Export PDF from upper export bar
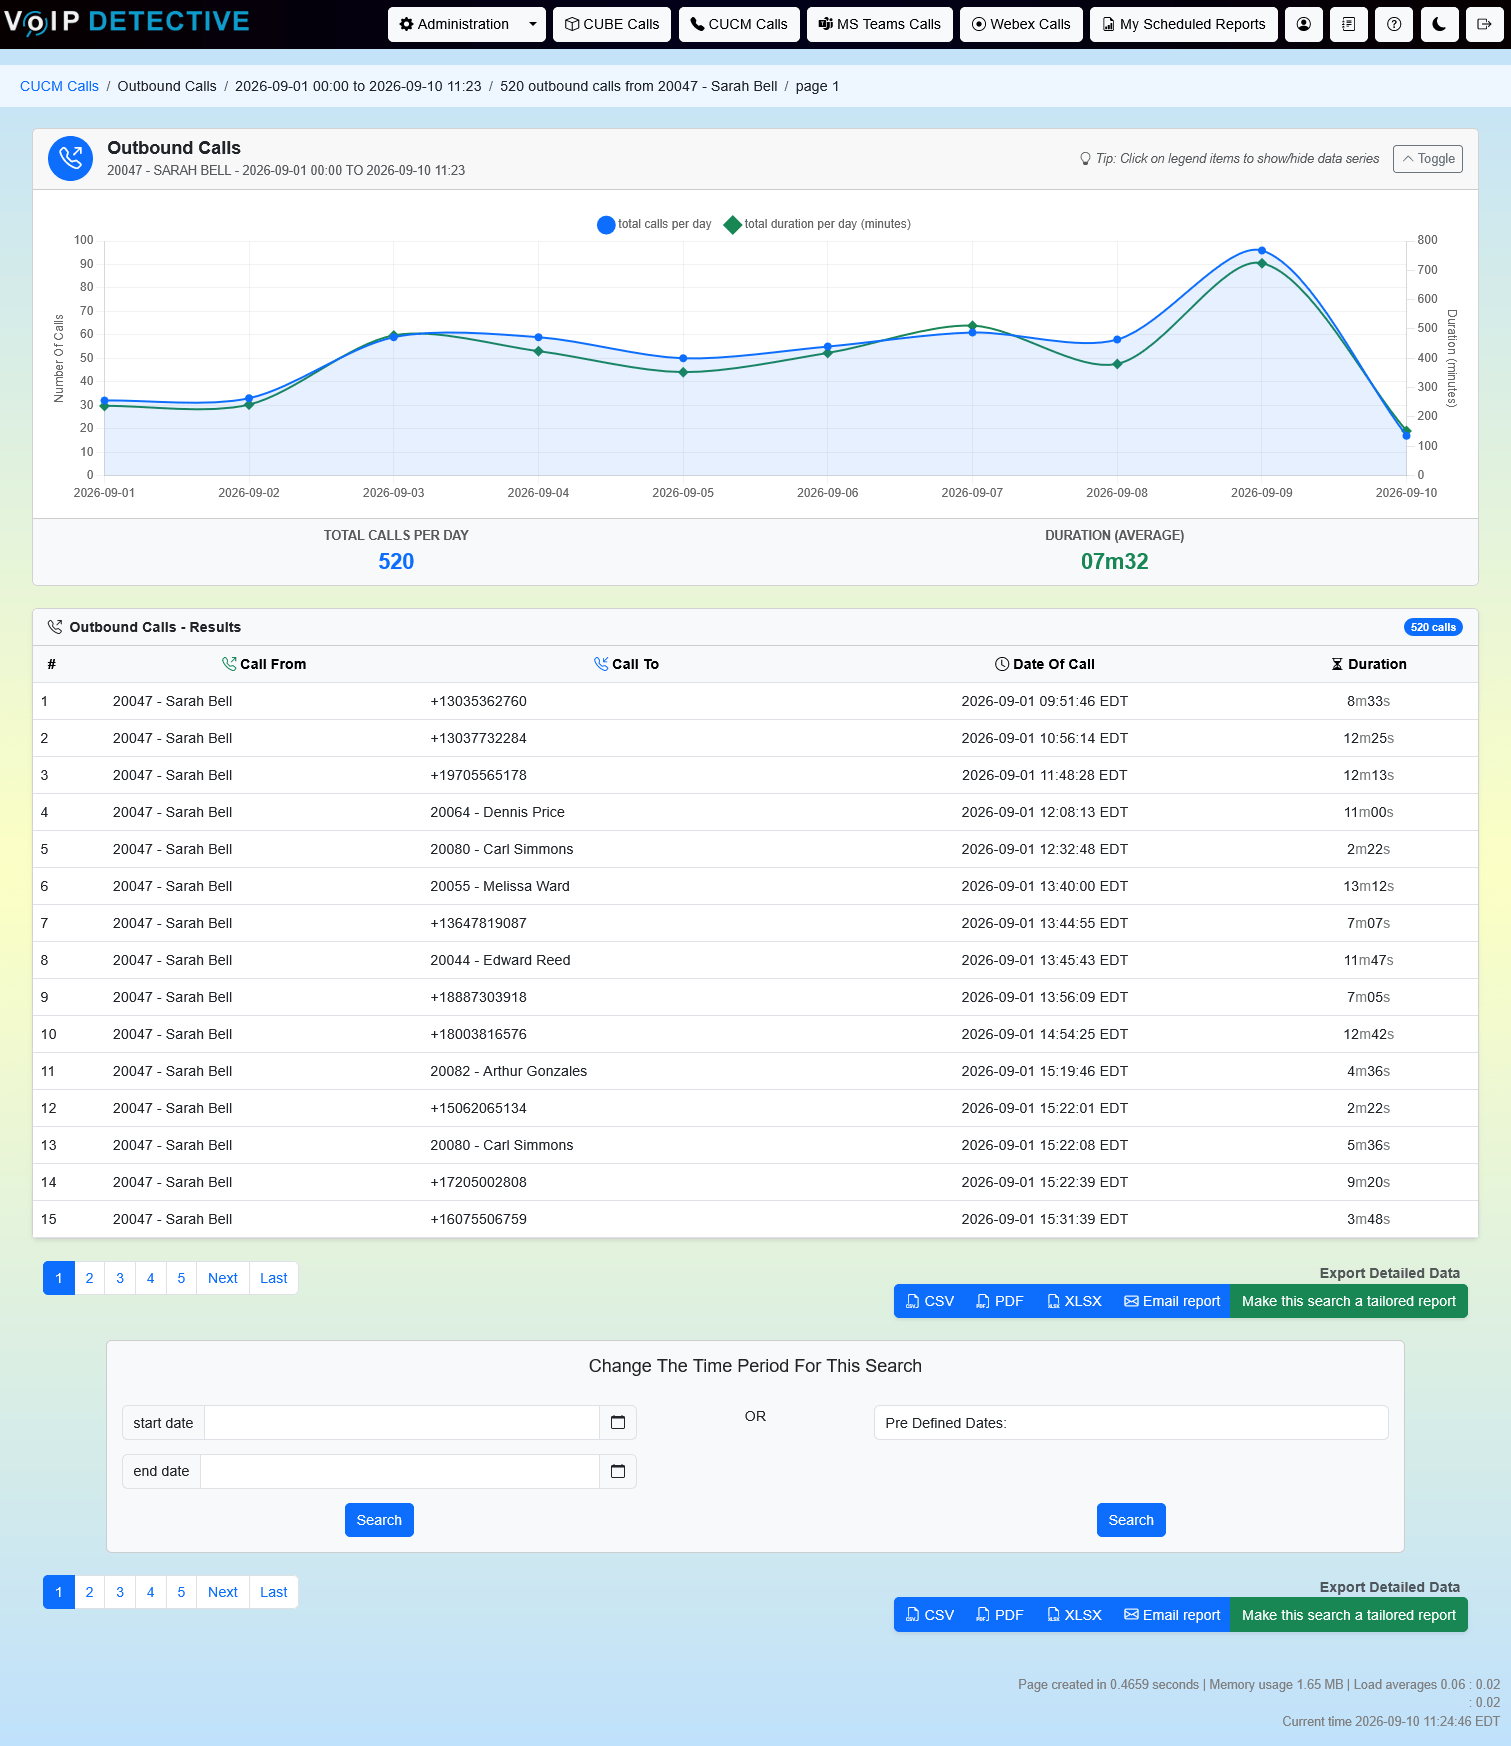1511x1746 pixels. click(x=1000, y=1301)
